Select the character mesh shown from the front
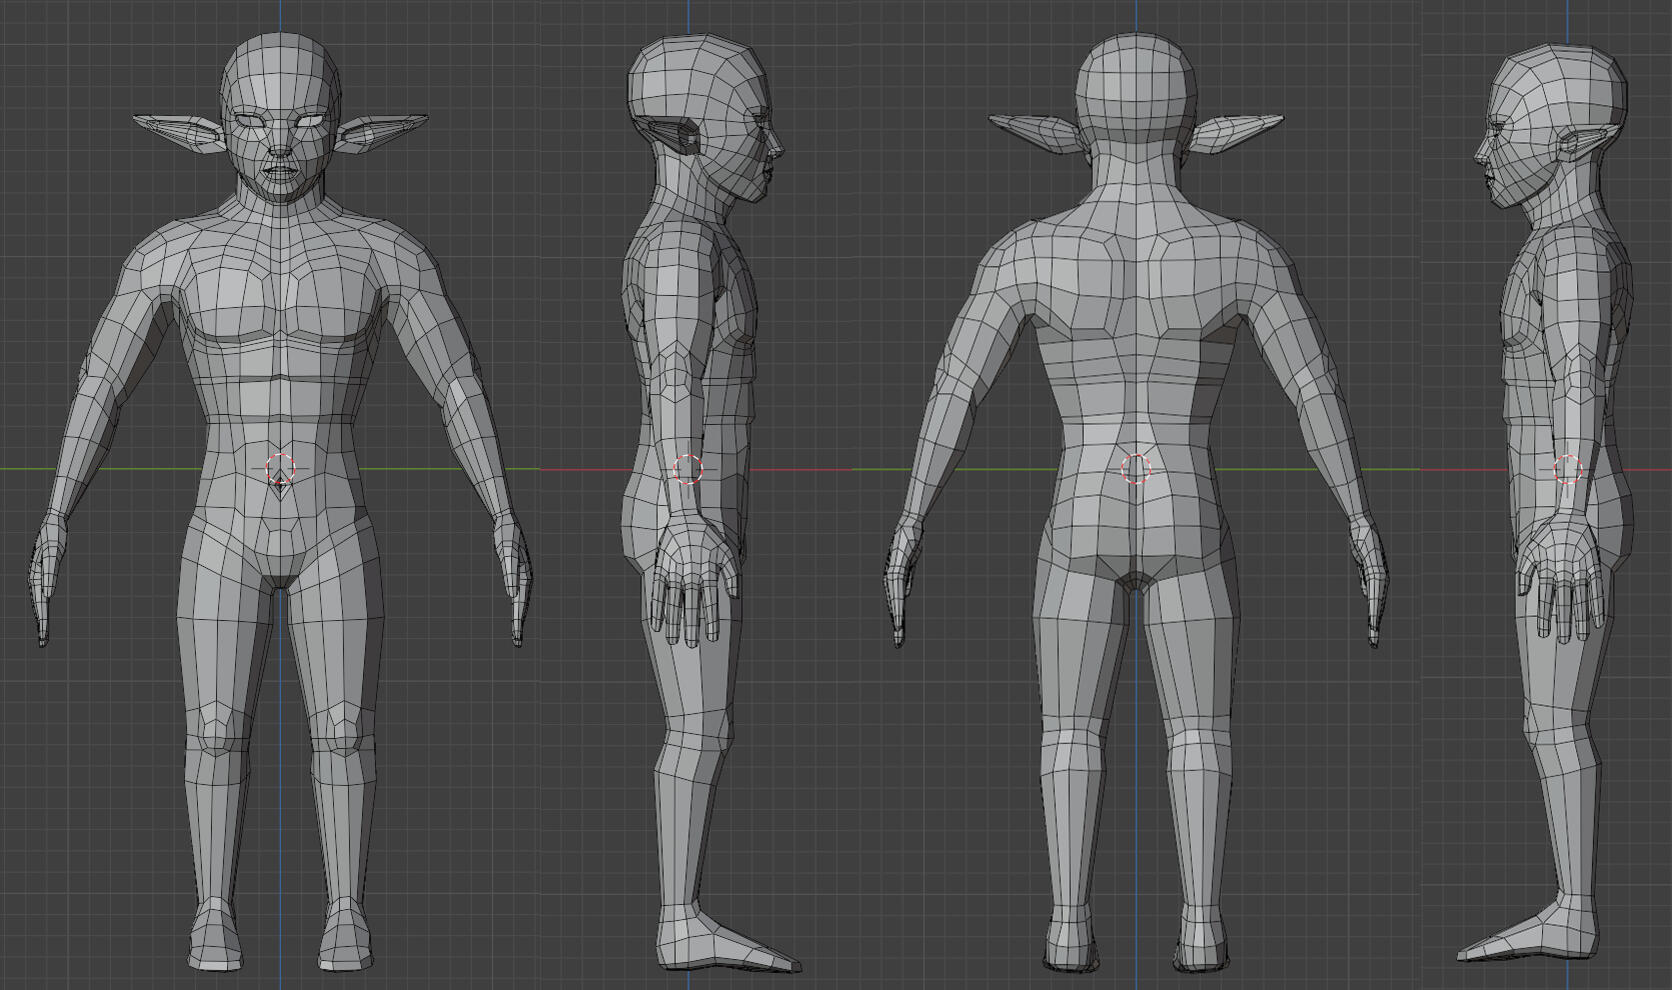The width and height of the screenshot is (1672, 990). click(281, 503)
